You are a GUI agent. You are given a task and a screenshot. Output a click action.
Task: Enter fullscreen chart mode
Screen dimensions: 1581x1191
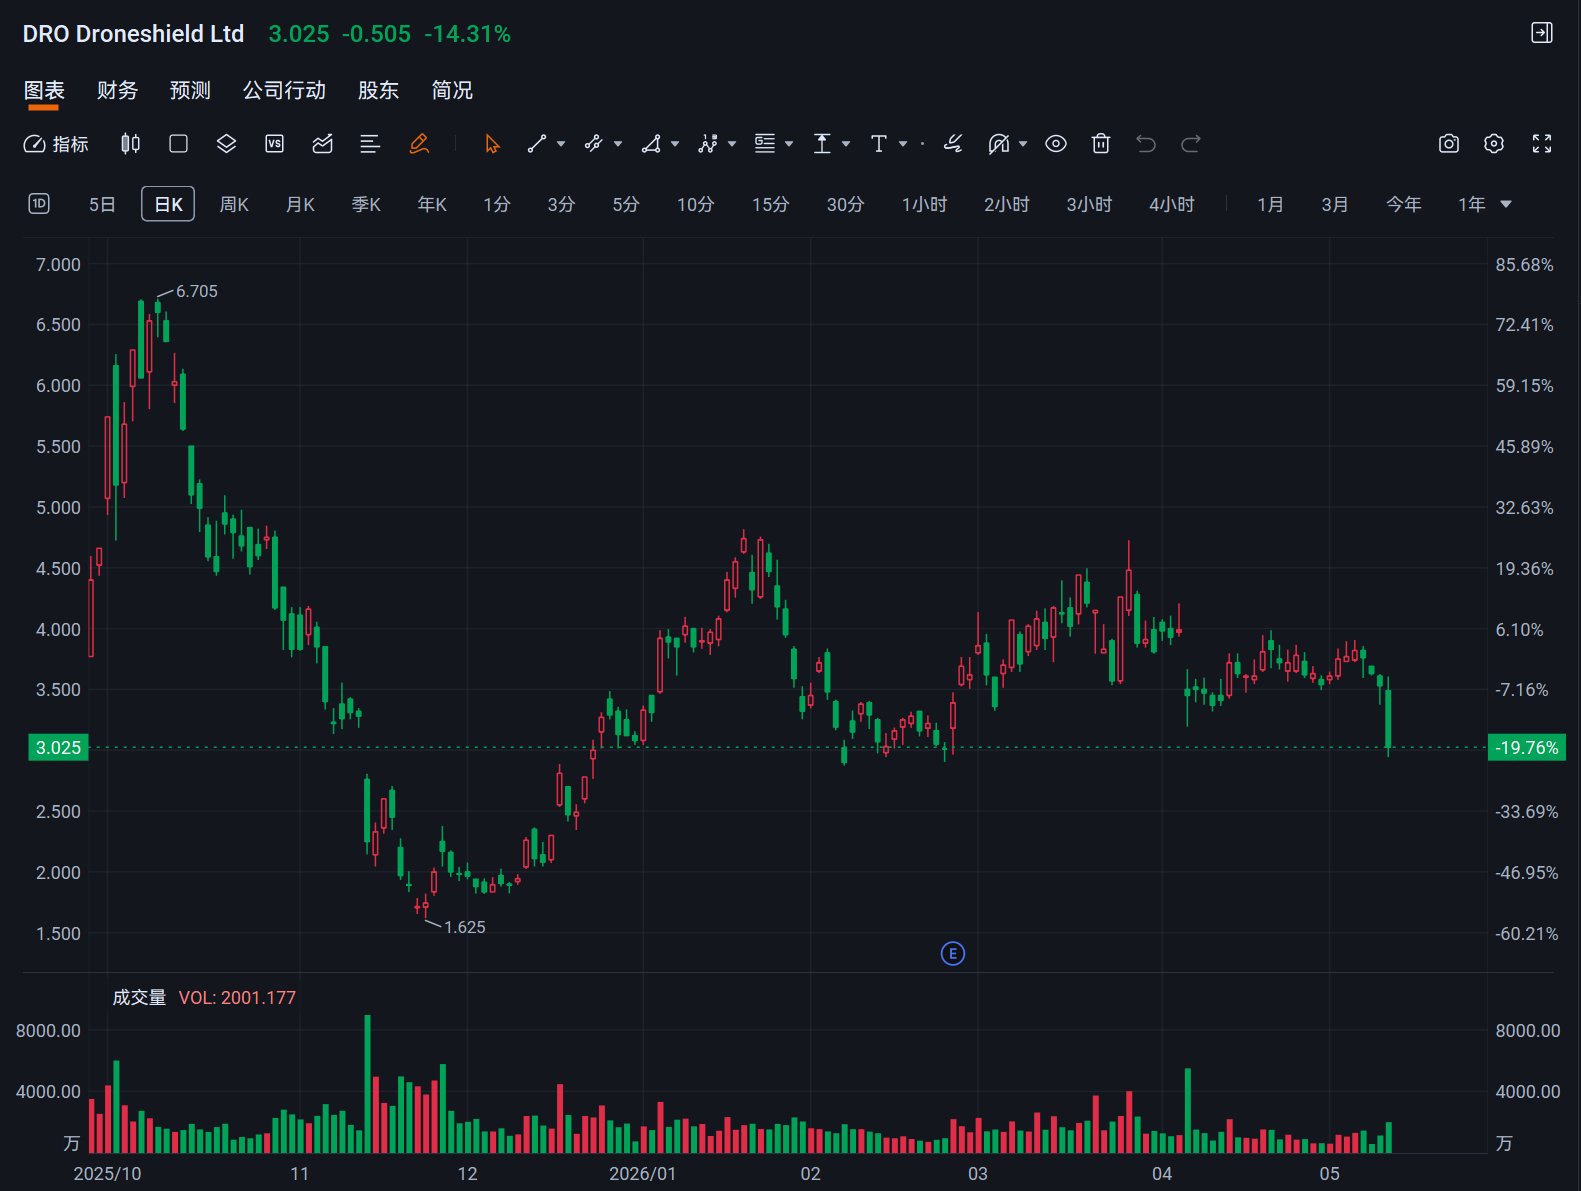pos(1542,144)
